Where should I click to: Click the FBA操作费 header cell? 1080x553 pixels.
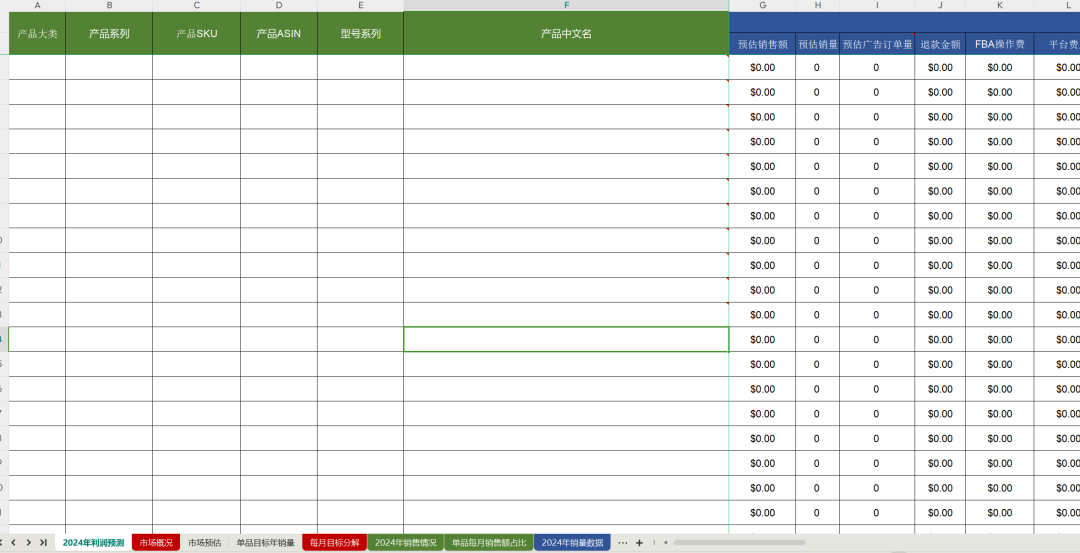click(x=999, y=44)
